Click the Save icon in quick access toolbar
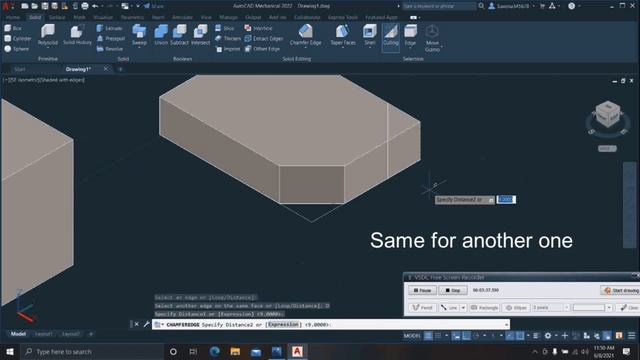Viewport: 640px width, 360px height. click(x=44, y=6)
